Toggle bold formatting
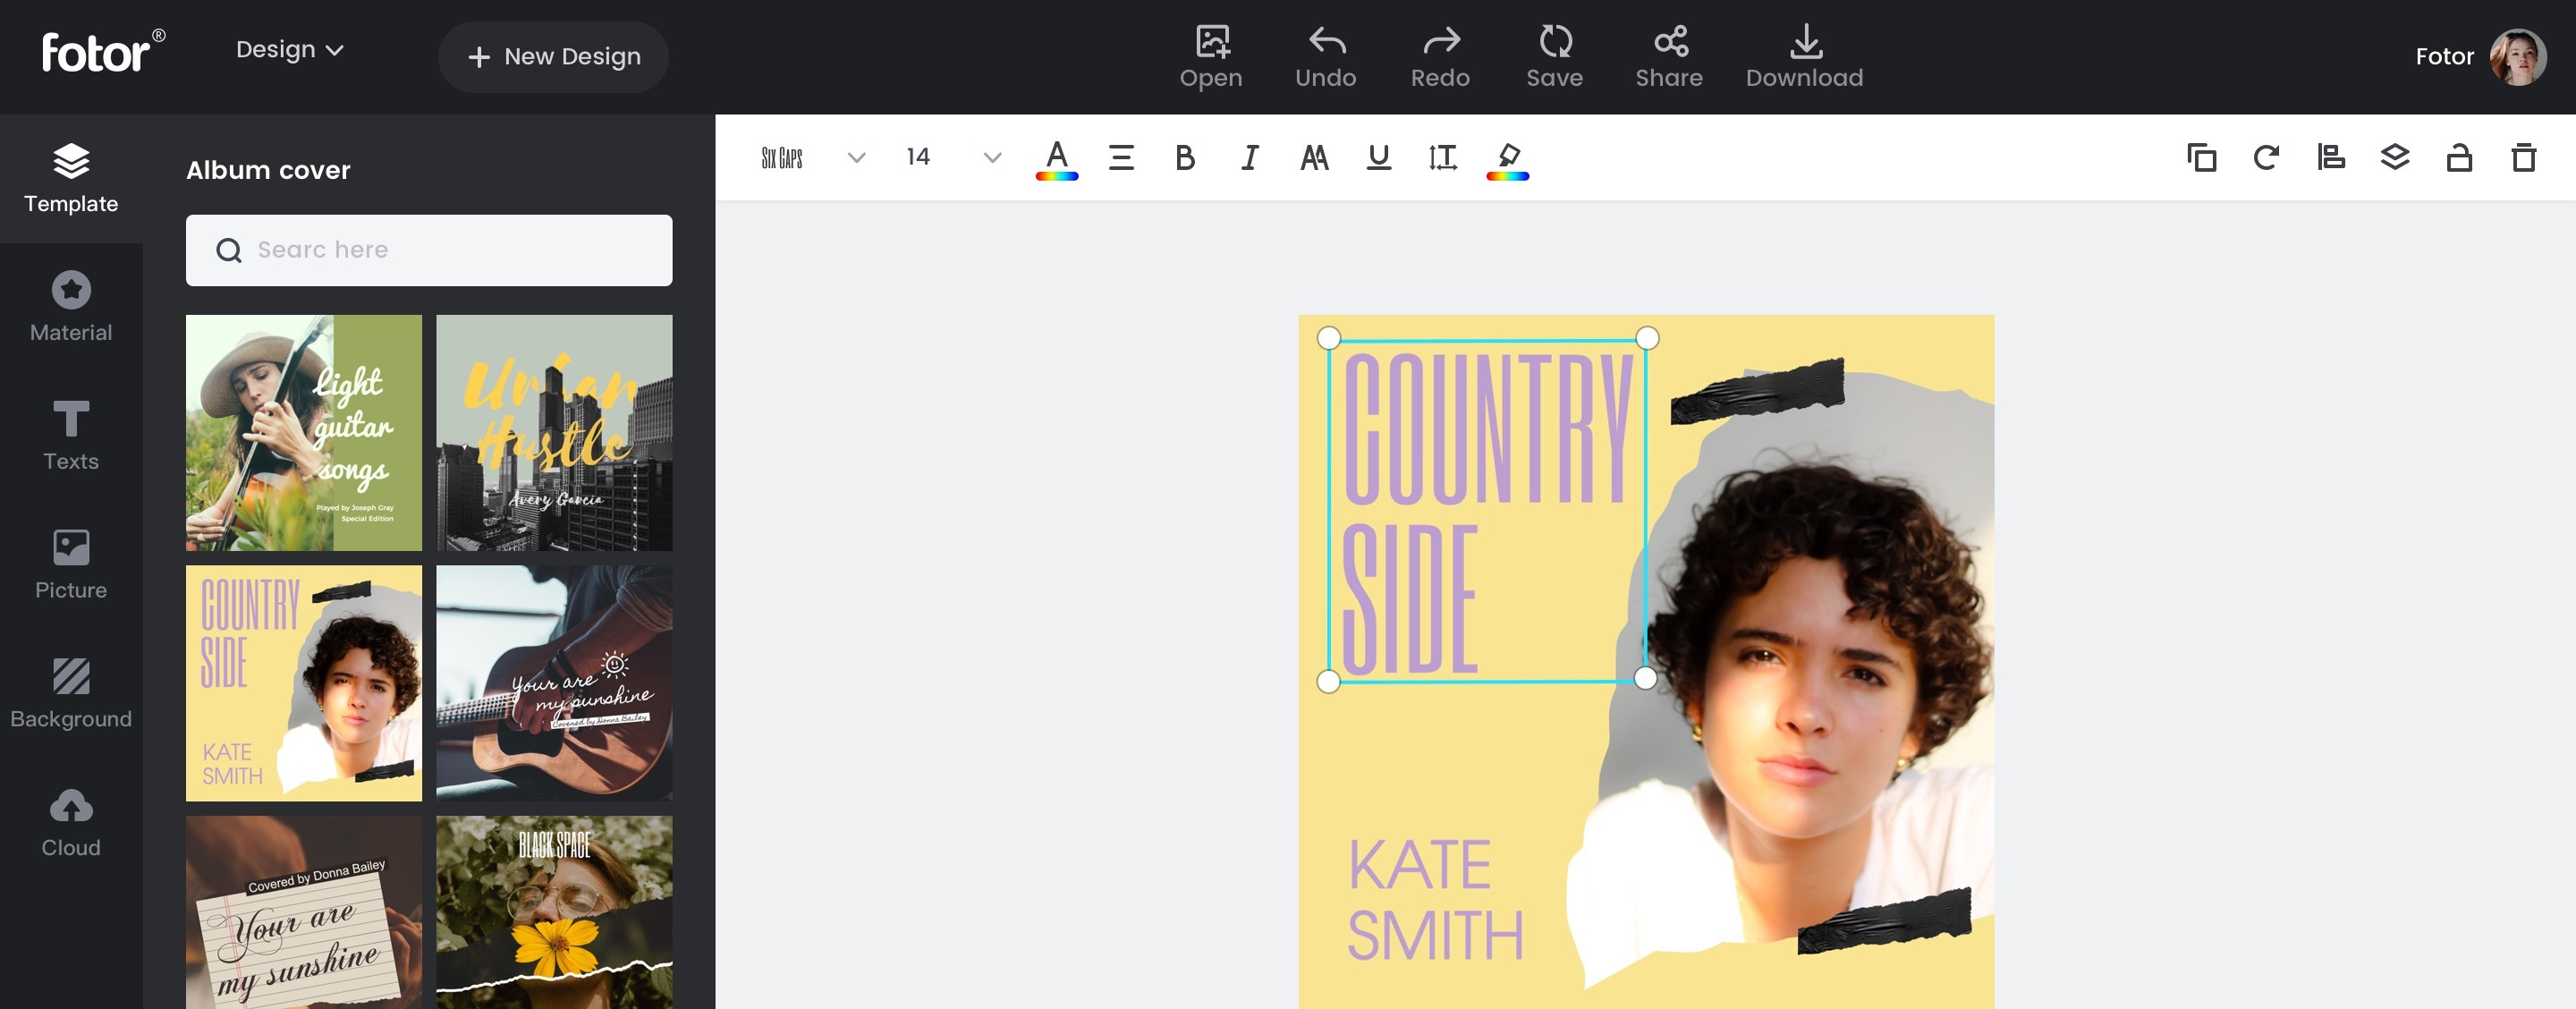The image size is (2576, 1009). pos(1185,158)
